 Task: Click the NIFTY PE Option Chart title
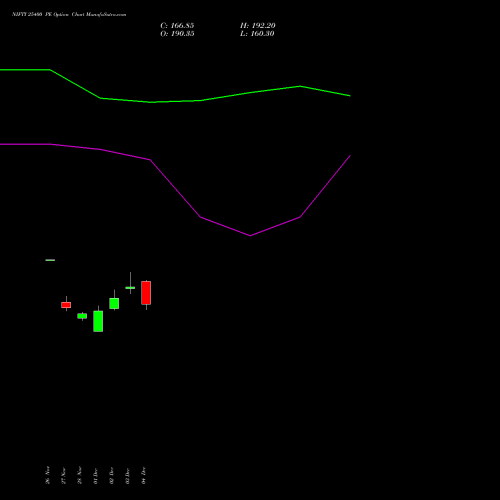(x=69, y=15)
